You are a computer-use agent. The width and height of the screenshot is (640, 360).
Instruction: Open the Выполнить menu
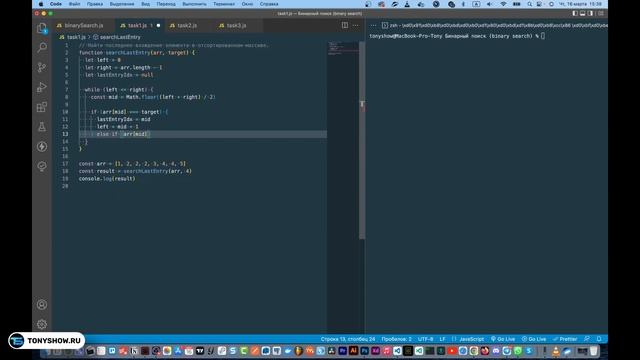tap(194, 4)
